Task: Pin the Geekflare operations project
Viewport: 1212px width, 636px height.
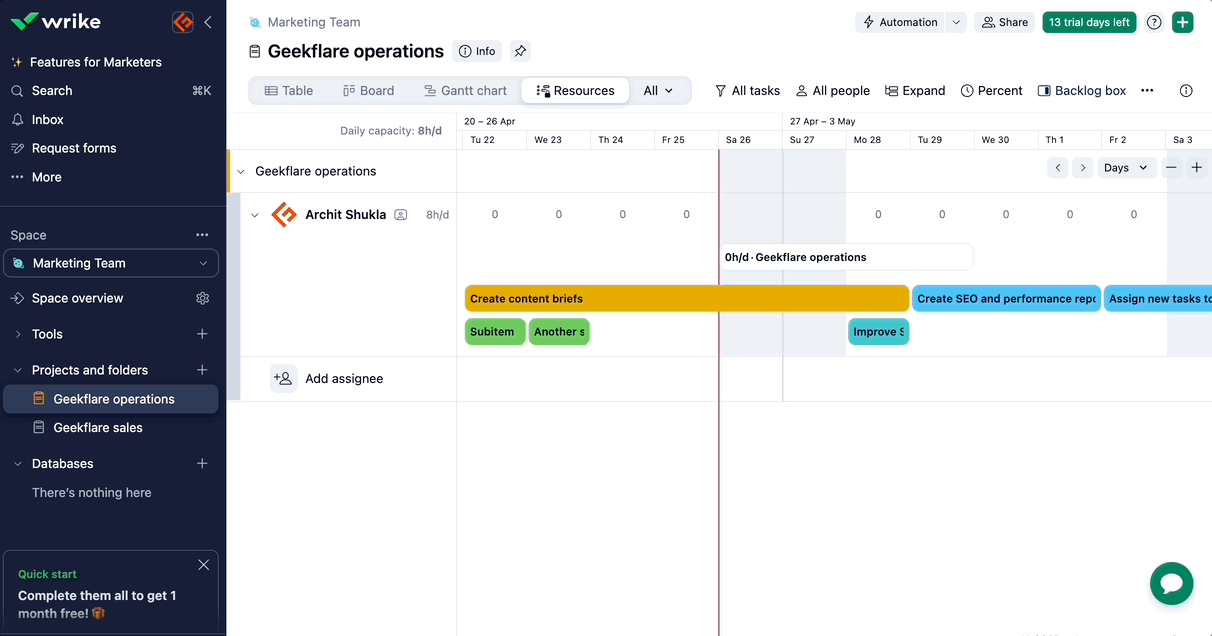Action: (519, 51)
